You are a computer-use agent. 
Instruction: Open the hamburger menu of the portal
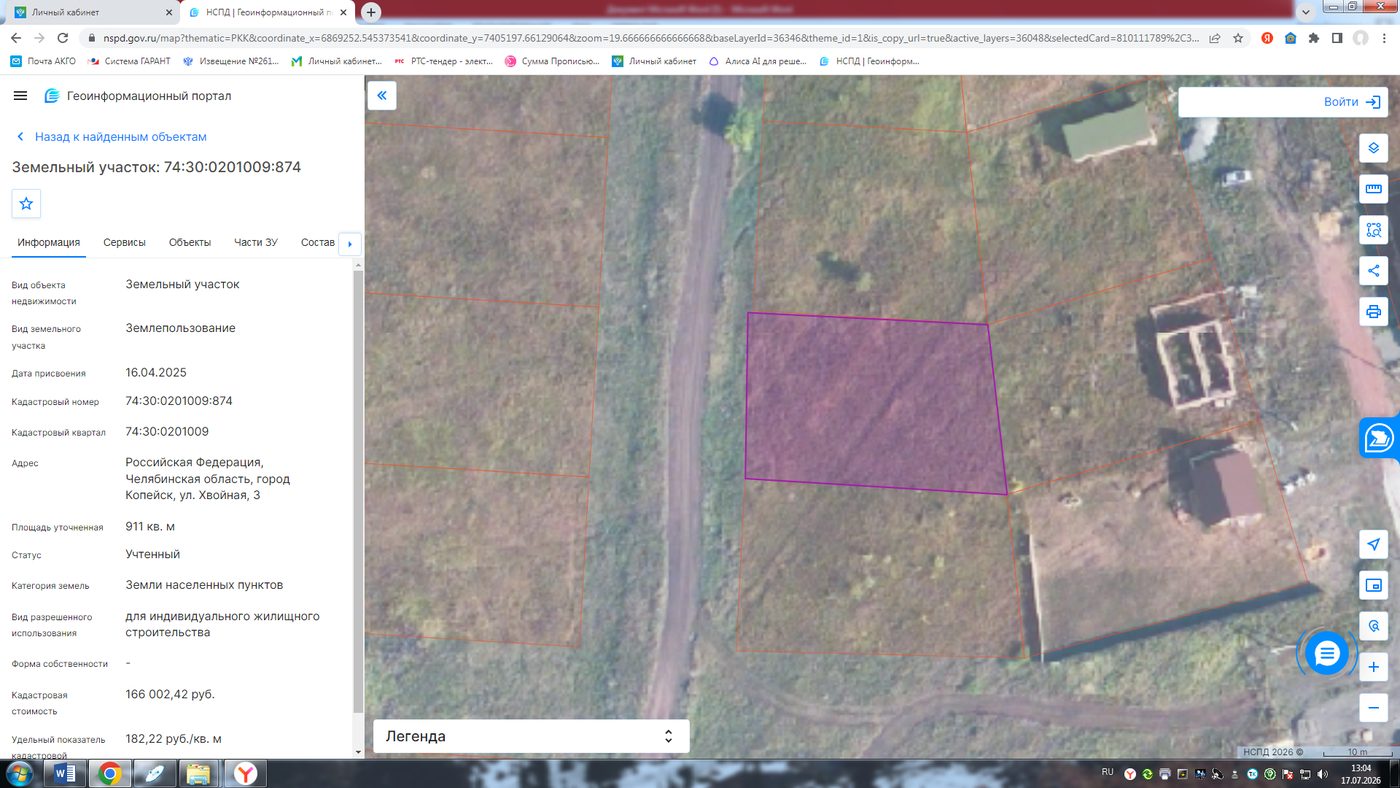20,95
